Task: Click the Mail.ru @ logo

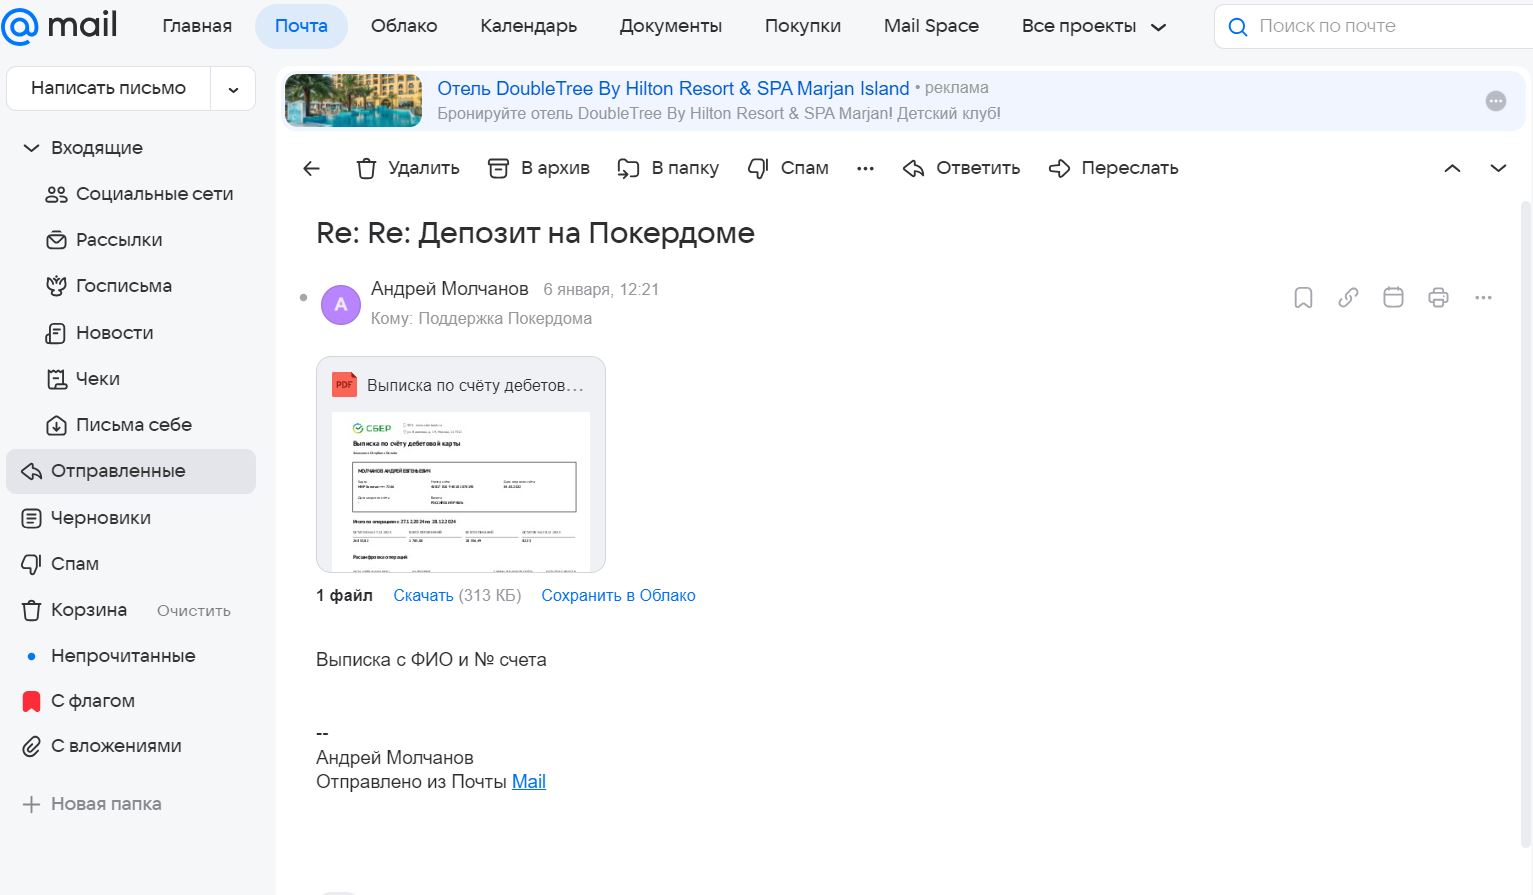Action: pyautogui.click(x=20, y=27)
